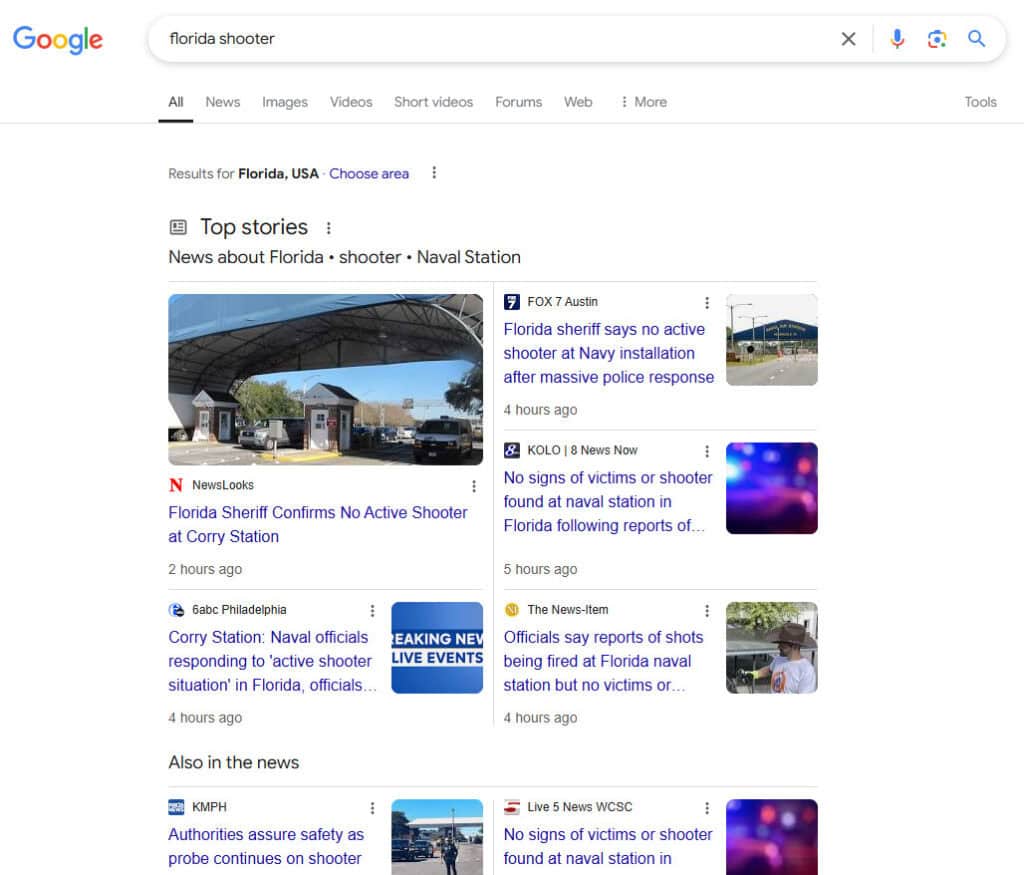
Task: Open KOLO 'No signs of victims or shooter' article
Action: point(607,501)
